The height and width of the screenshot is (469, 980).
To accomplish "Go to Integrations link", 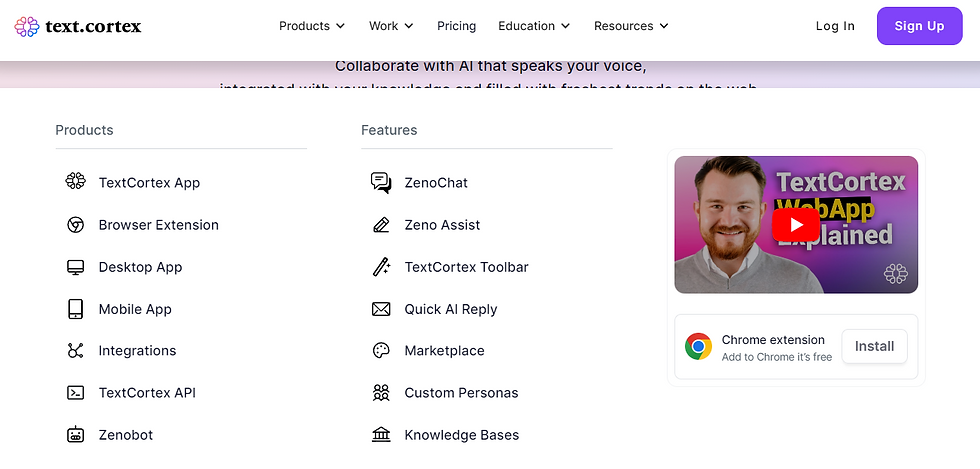I will click(x=138, y=351).
